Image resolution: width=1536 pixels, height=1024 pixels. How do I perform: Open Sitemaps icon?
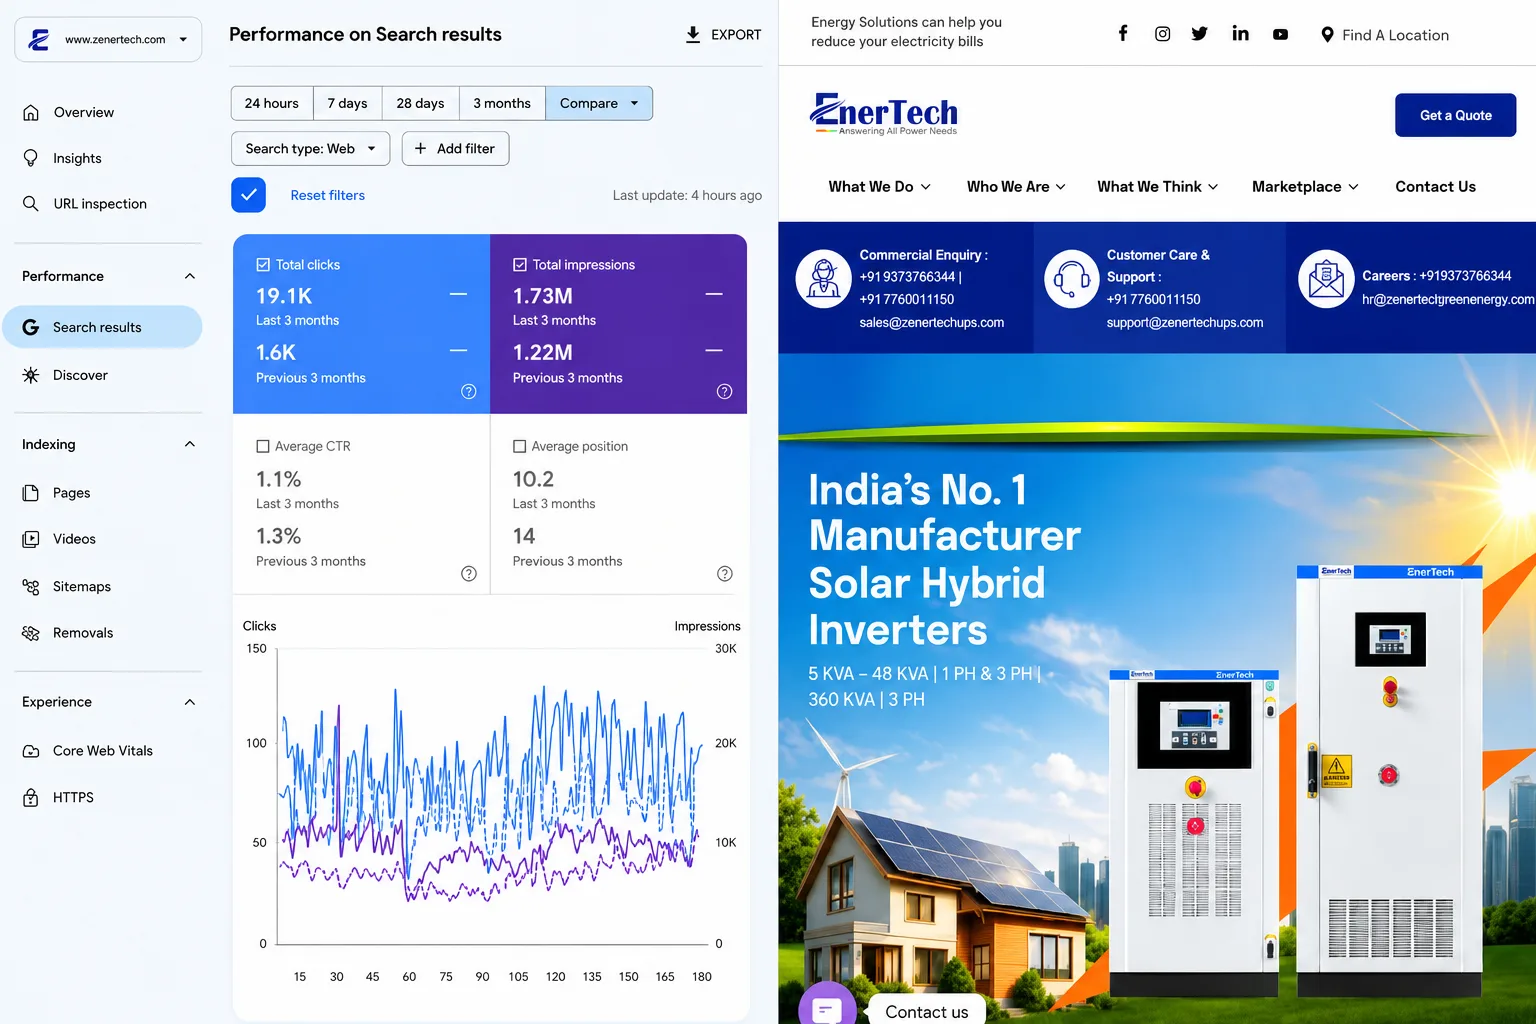[x=31, y=587]
